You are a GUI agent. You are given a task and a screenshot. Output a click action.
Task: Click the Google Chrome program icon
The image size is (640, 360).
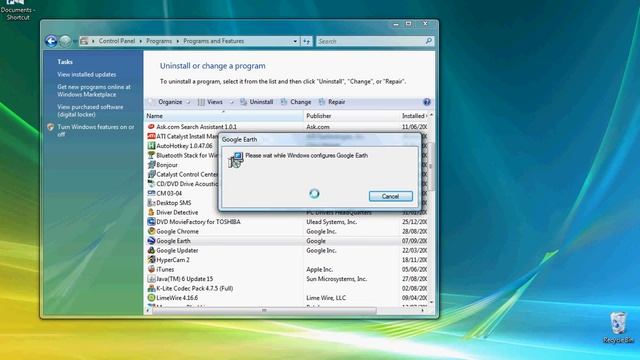pos(151,231)
